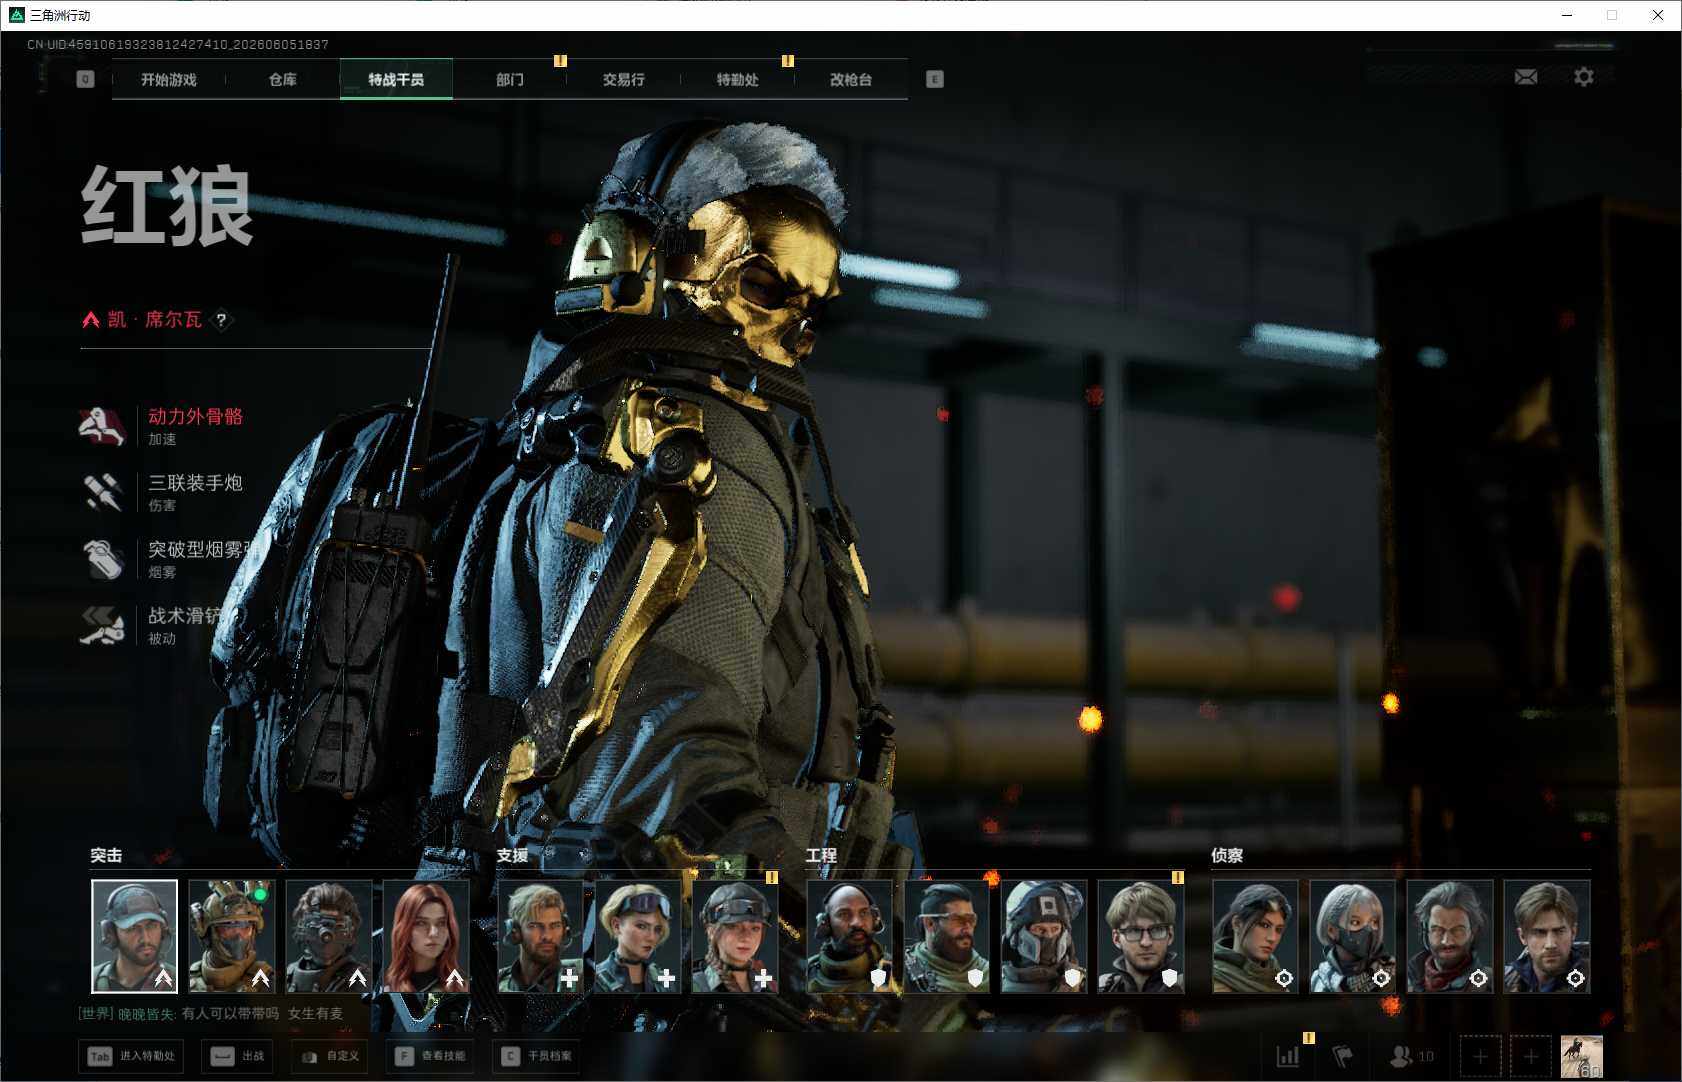The height and width of the screenshot is (1082, 1682).
Task: Click the 侦察 category label
Action: (x=1227, y=856)
